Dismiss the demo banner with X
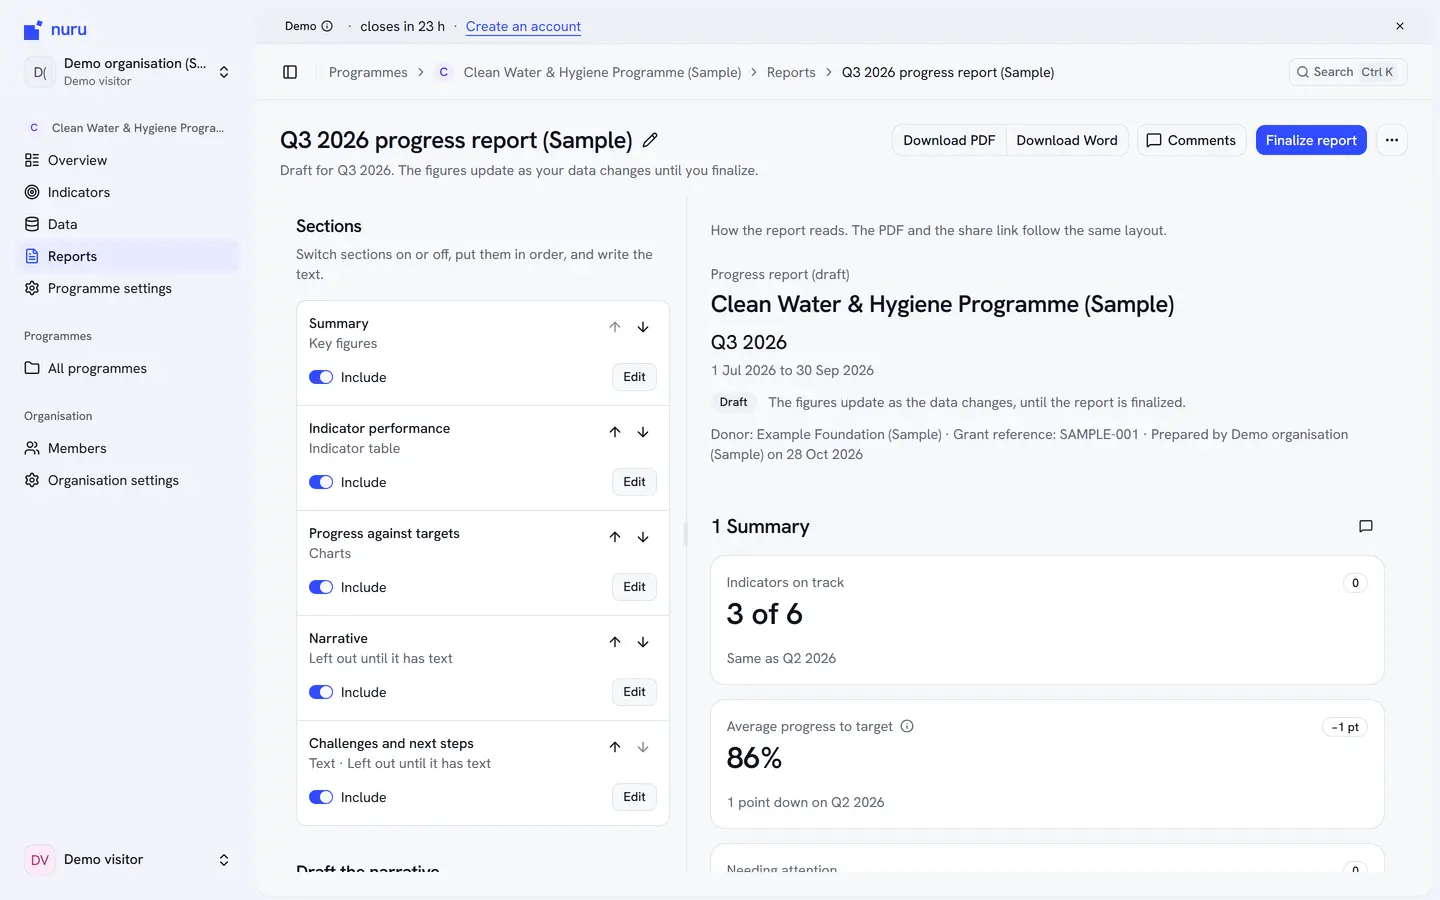The height and width of the screenshot is (900, 1440). point(1400,26)
